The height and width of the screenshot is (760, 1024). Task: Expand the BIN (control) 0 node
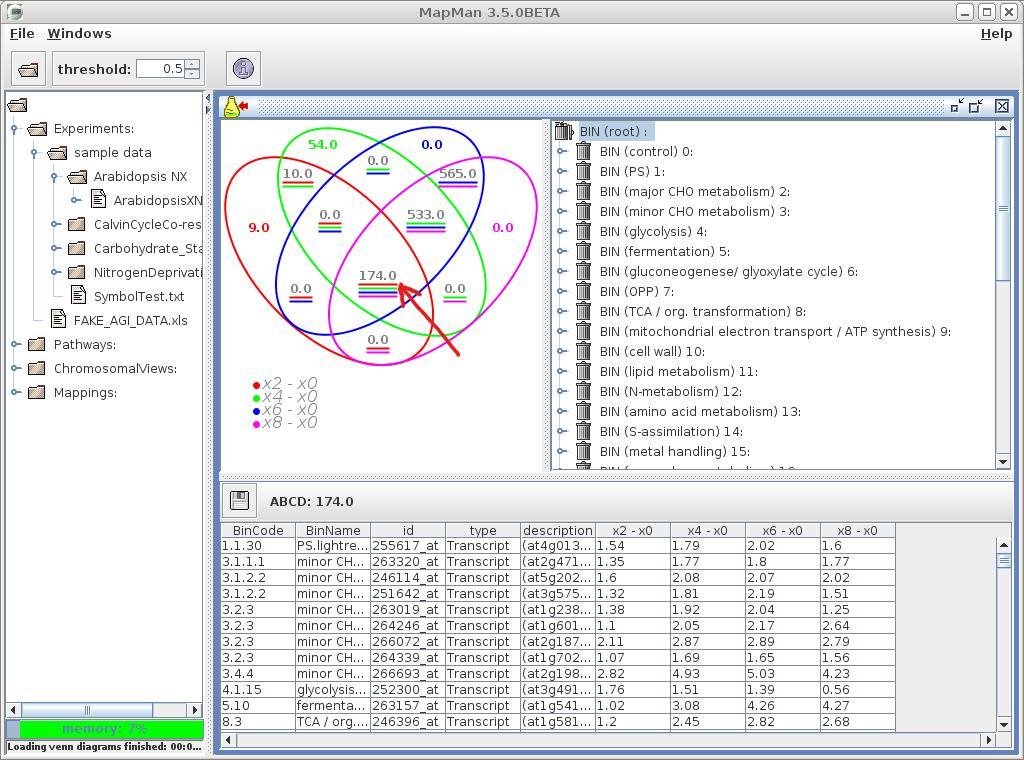point(562,151)
